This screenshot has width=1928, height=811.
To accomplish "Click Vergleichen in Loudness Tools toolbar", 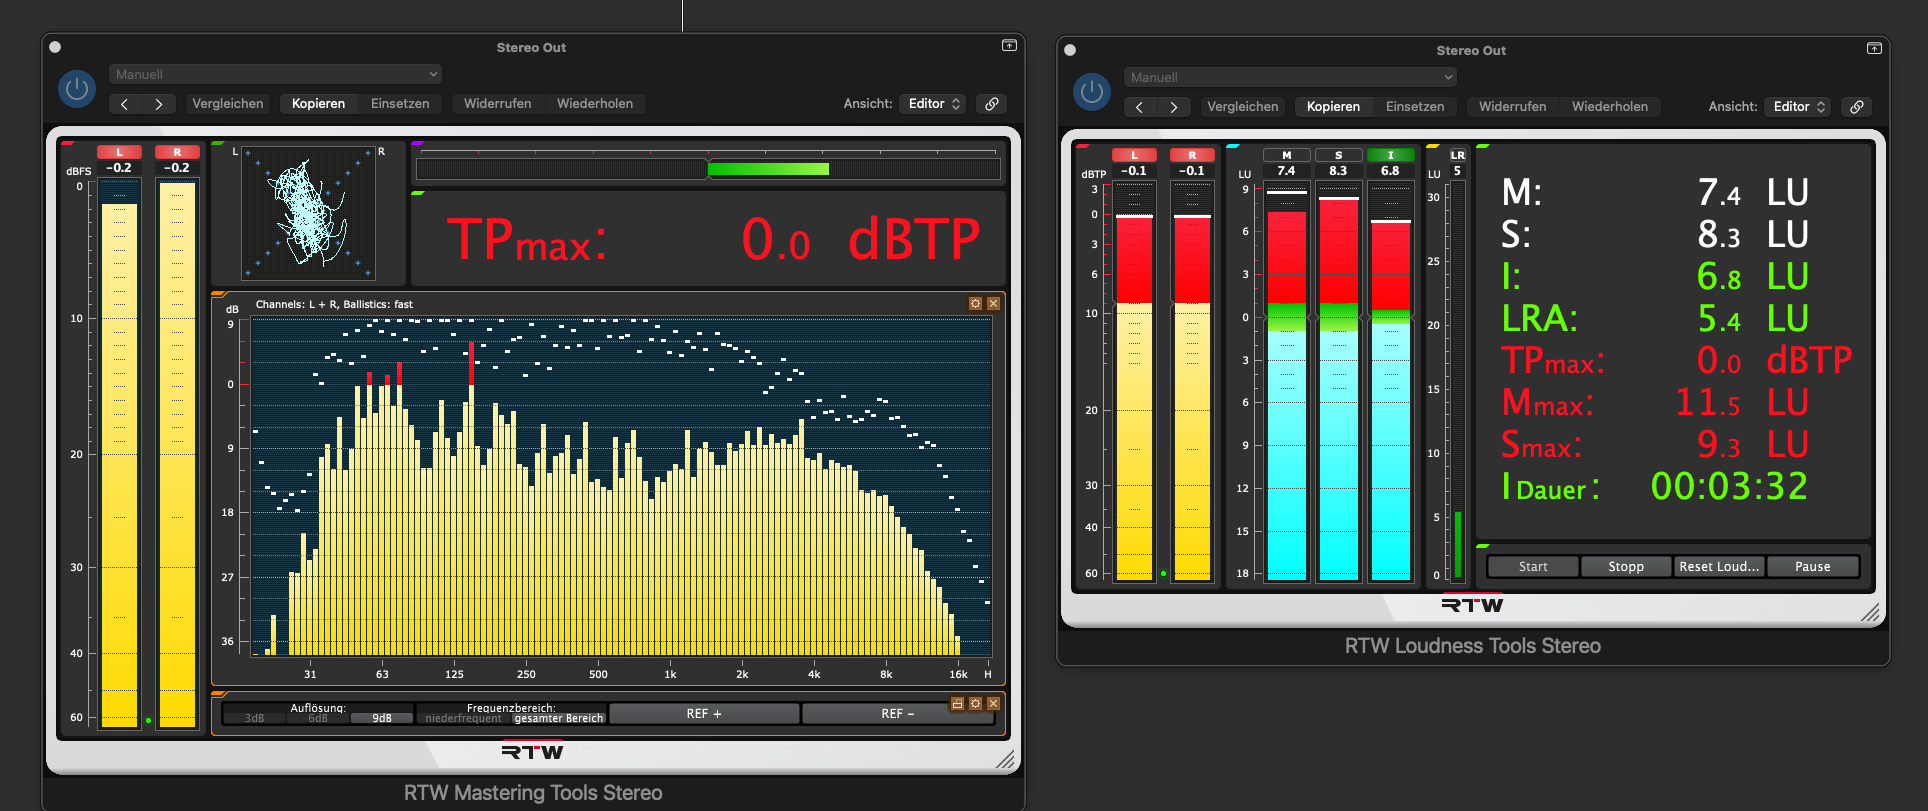I will coord(1242,107).
